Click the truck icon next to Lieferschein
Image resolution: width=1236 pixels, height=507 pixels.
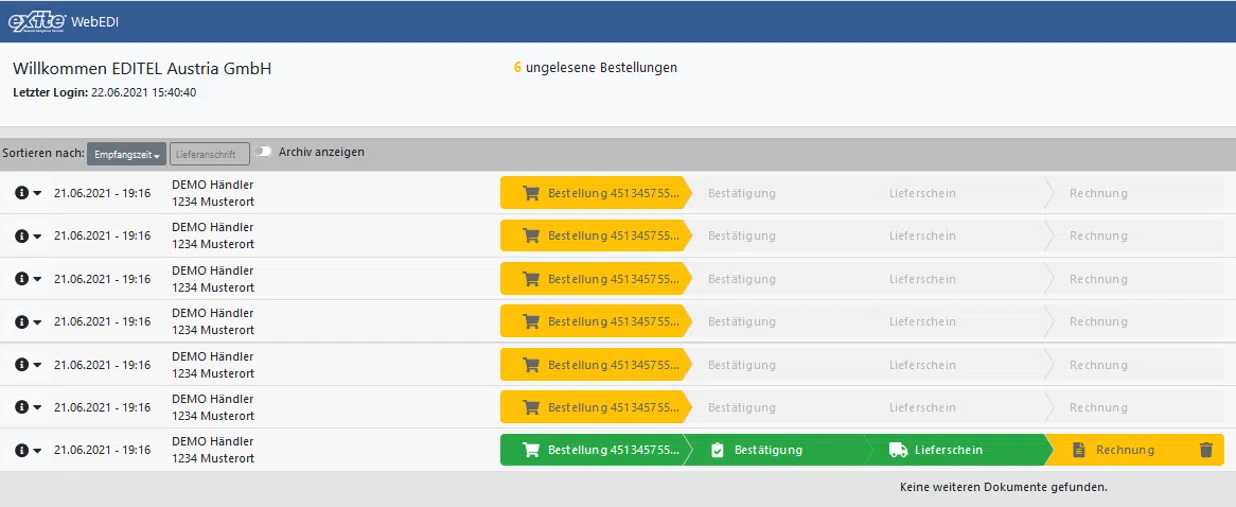898,450
